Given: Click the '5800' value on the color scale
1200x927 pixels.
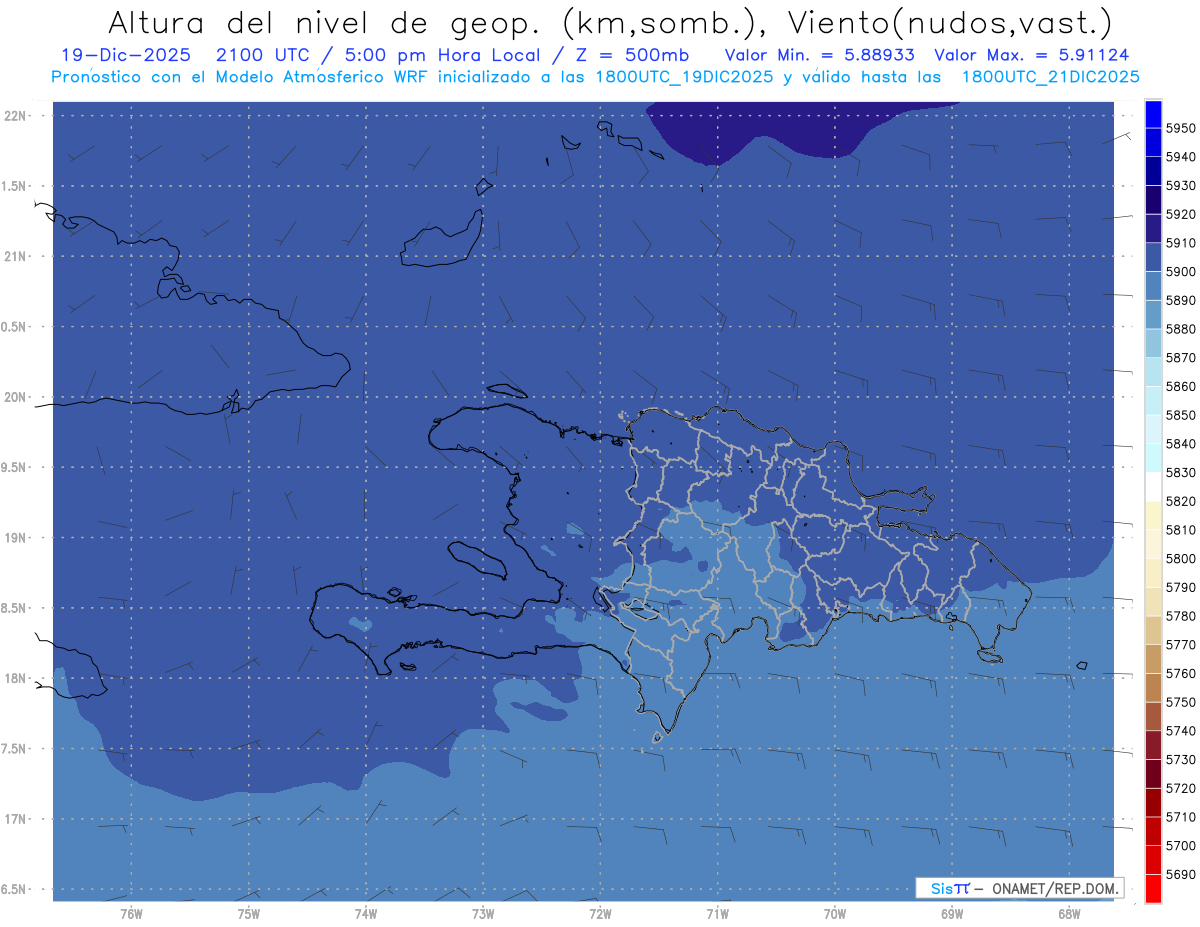Looking at the screenshot, I should [1180, 559].
